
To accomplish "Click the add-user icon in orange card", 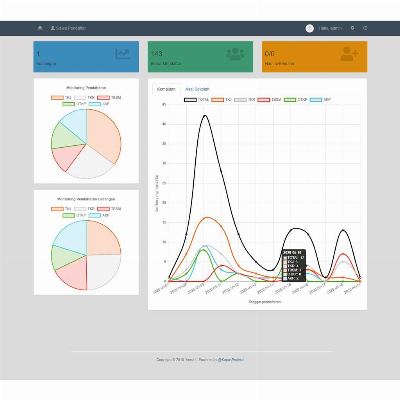I will tap(349, 54).
